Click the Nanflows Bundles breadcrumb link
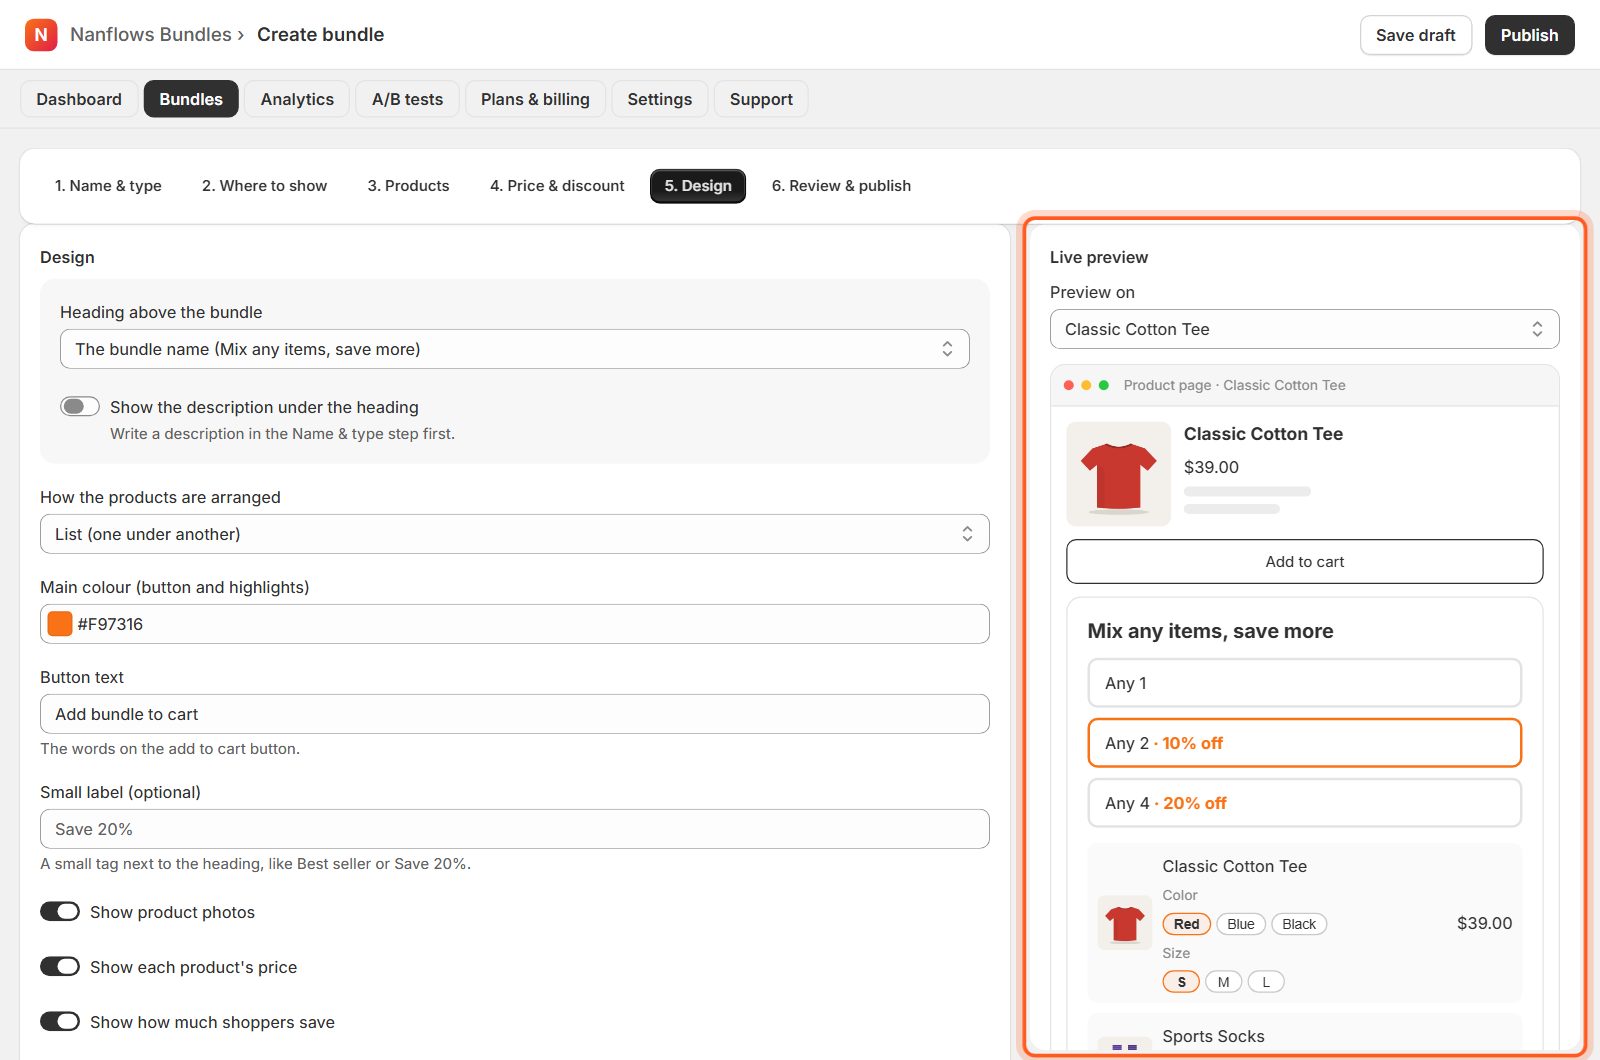The height and width of the screenshot is (1060, 1600). (151, 35)
